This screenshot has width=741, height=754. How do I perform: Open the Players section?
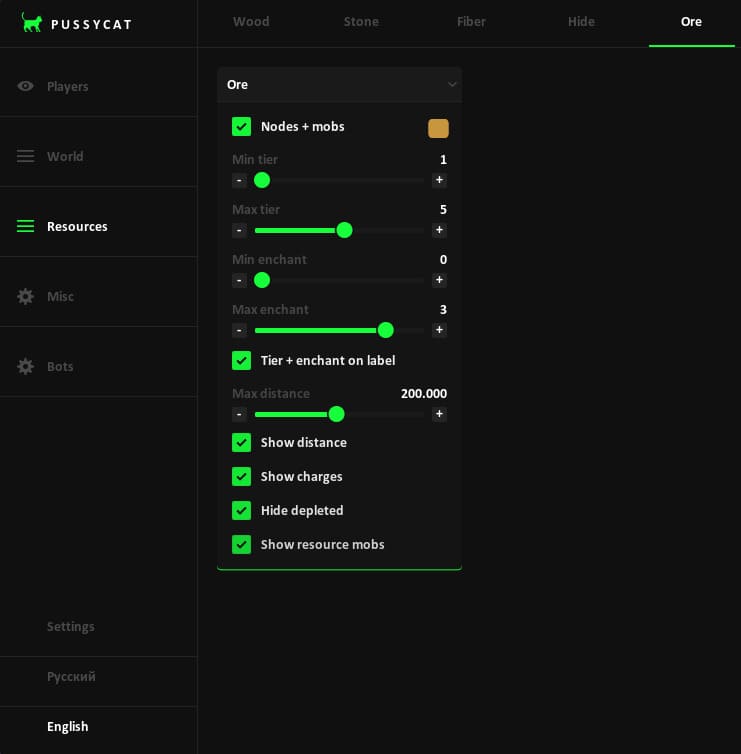99,87
